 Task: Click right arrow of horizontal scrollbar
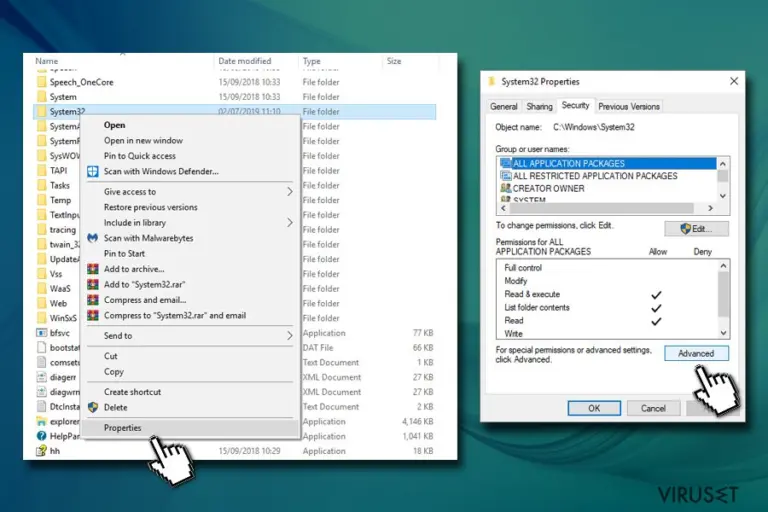pos(710,208)
